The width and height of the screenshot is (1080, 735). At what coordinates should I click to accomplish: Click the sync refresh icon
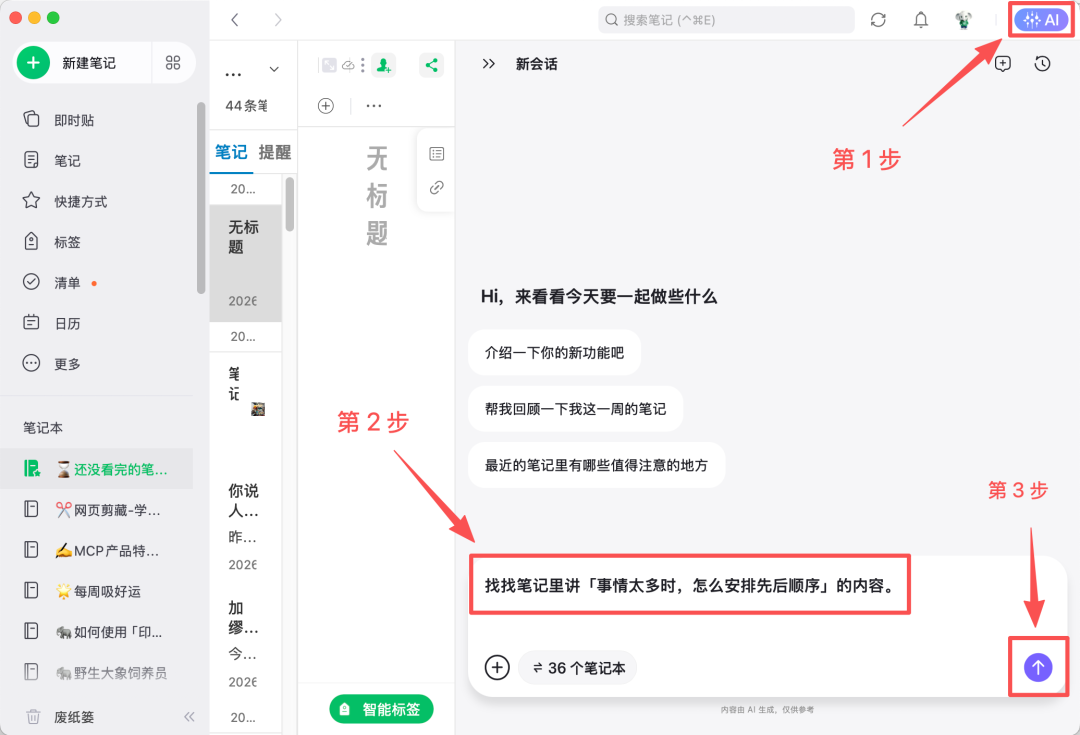878,20
